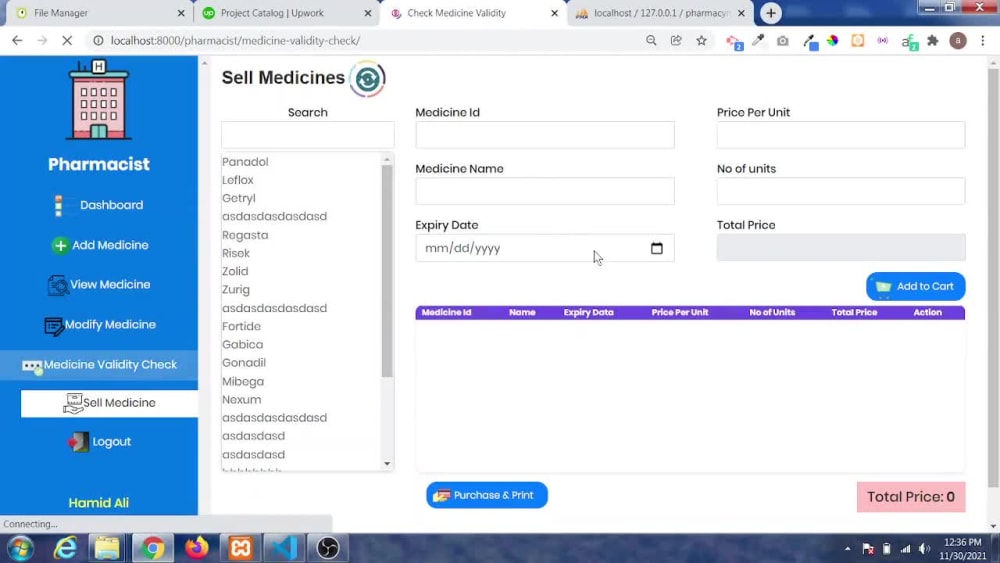Select Risek in the list
1000x563 pixels.
click(236, 253)
